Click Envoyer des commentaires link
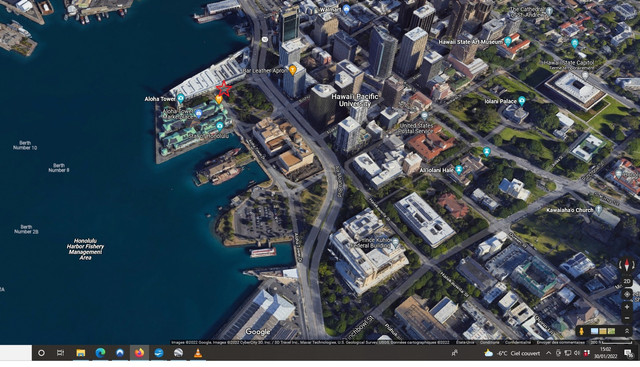 (x=560, y=343)
